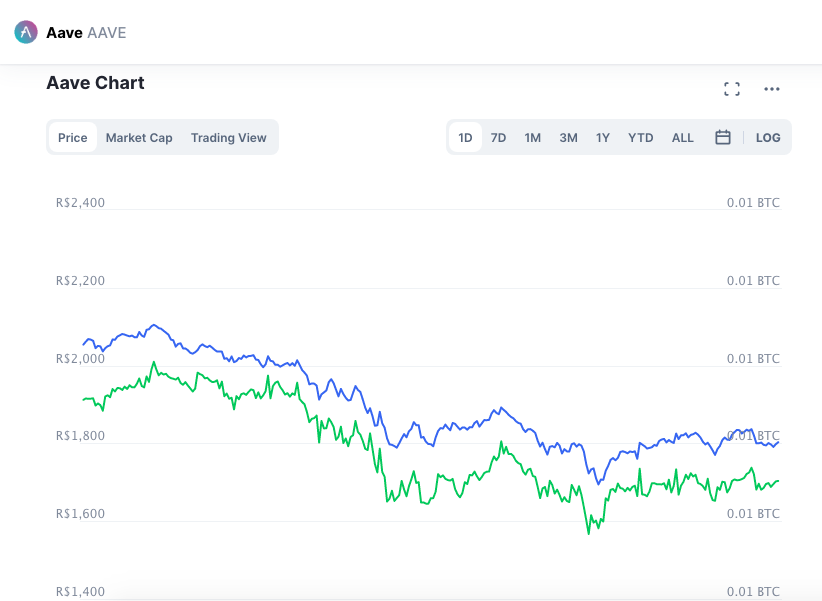Click the R$1,800 axis label
This screenshot has width=822, height=601.
click(80, 436)
